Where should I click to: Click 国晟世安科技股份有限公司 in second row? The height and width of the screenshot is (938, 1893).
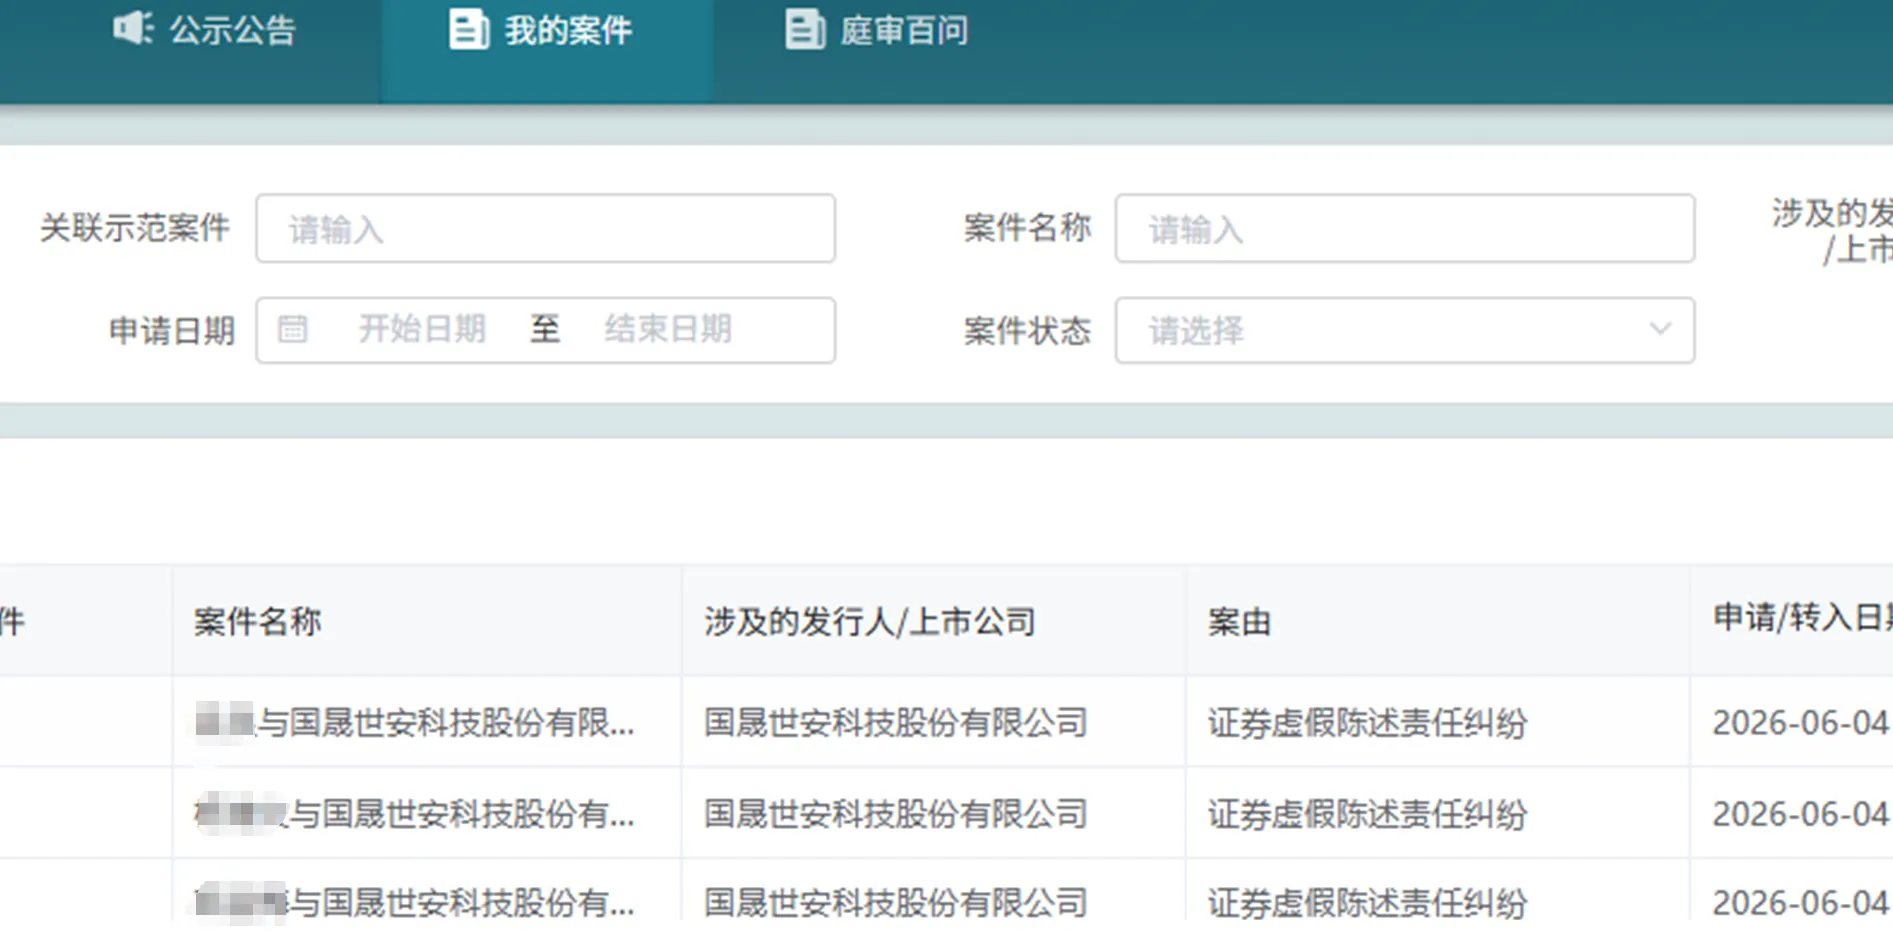click(x=895, y=814)
